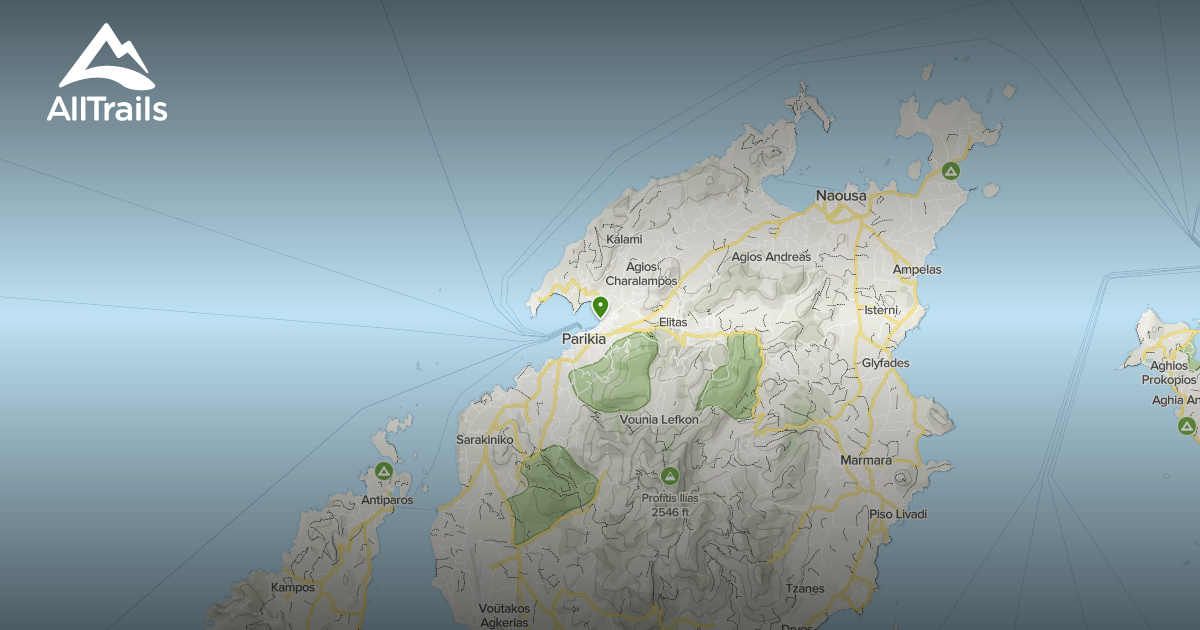Open the trail marker below Aghia label
Viewport: 1200px width, 630px height.
tap(1186, 426)
